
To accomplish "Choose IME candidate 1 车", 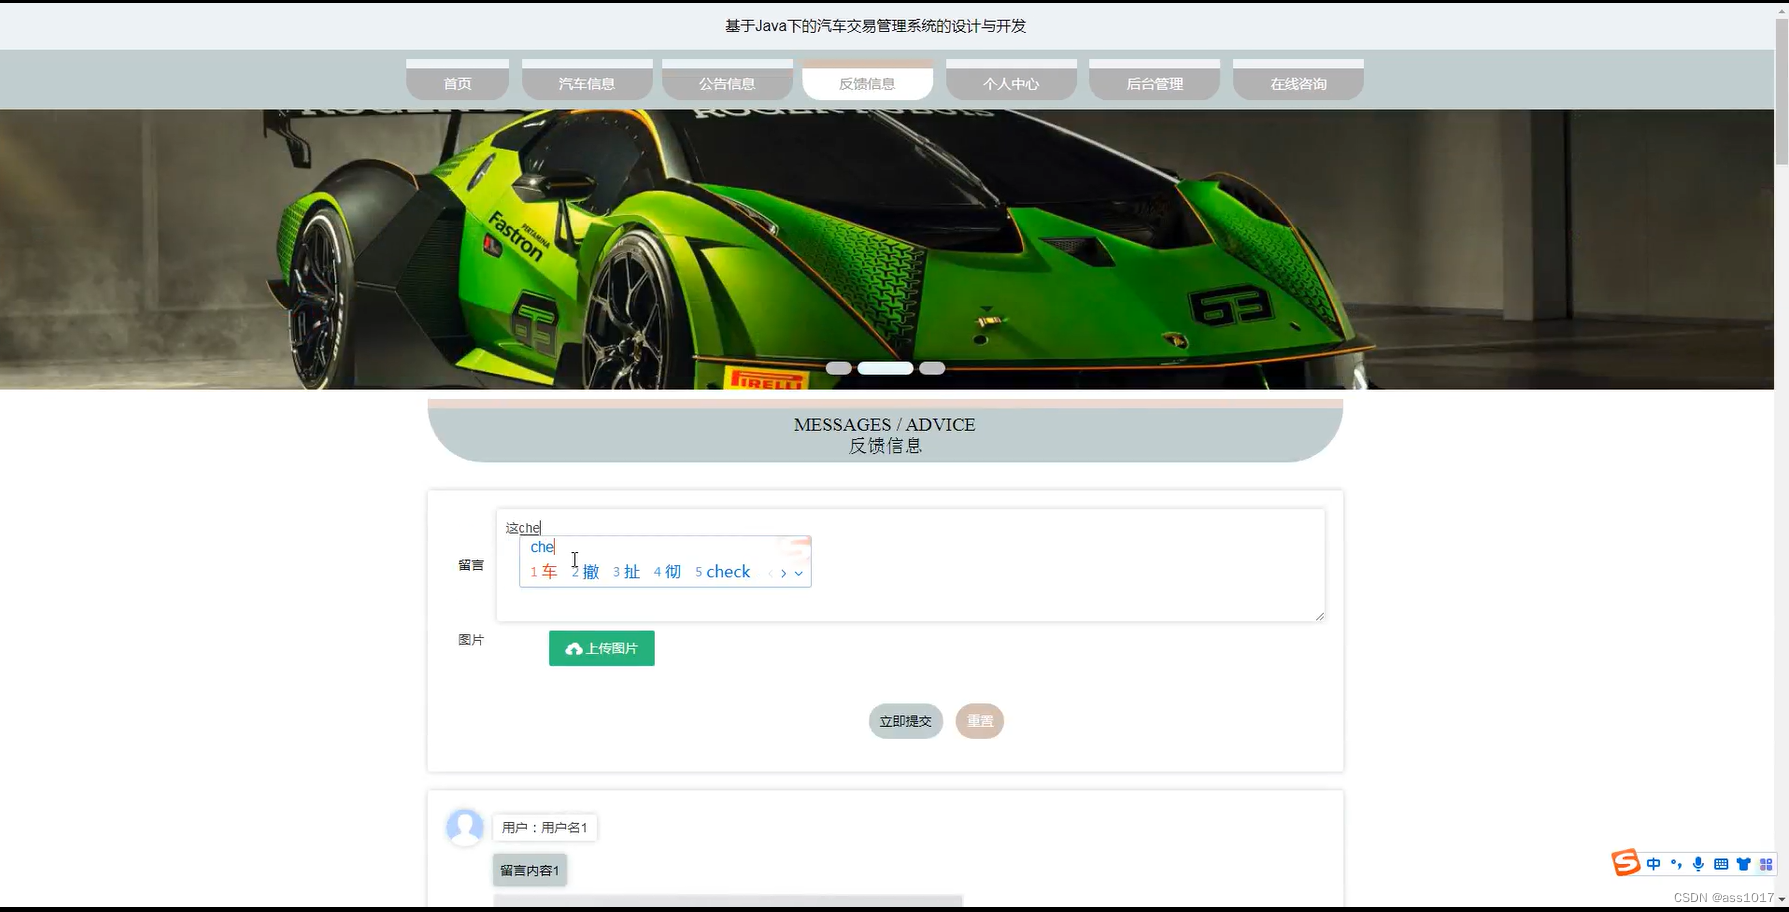I will (544, 572).
